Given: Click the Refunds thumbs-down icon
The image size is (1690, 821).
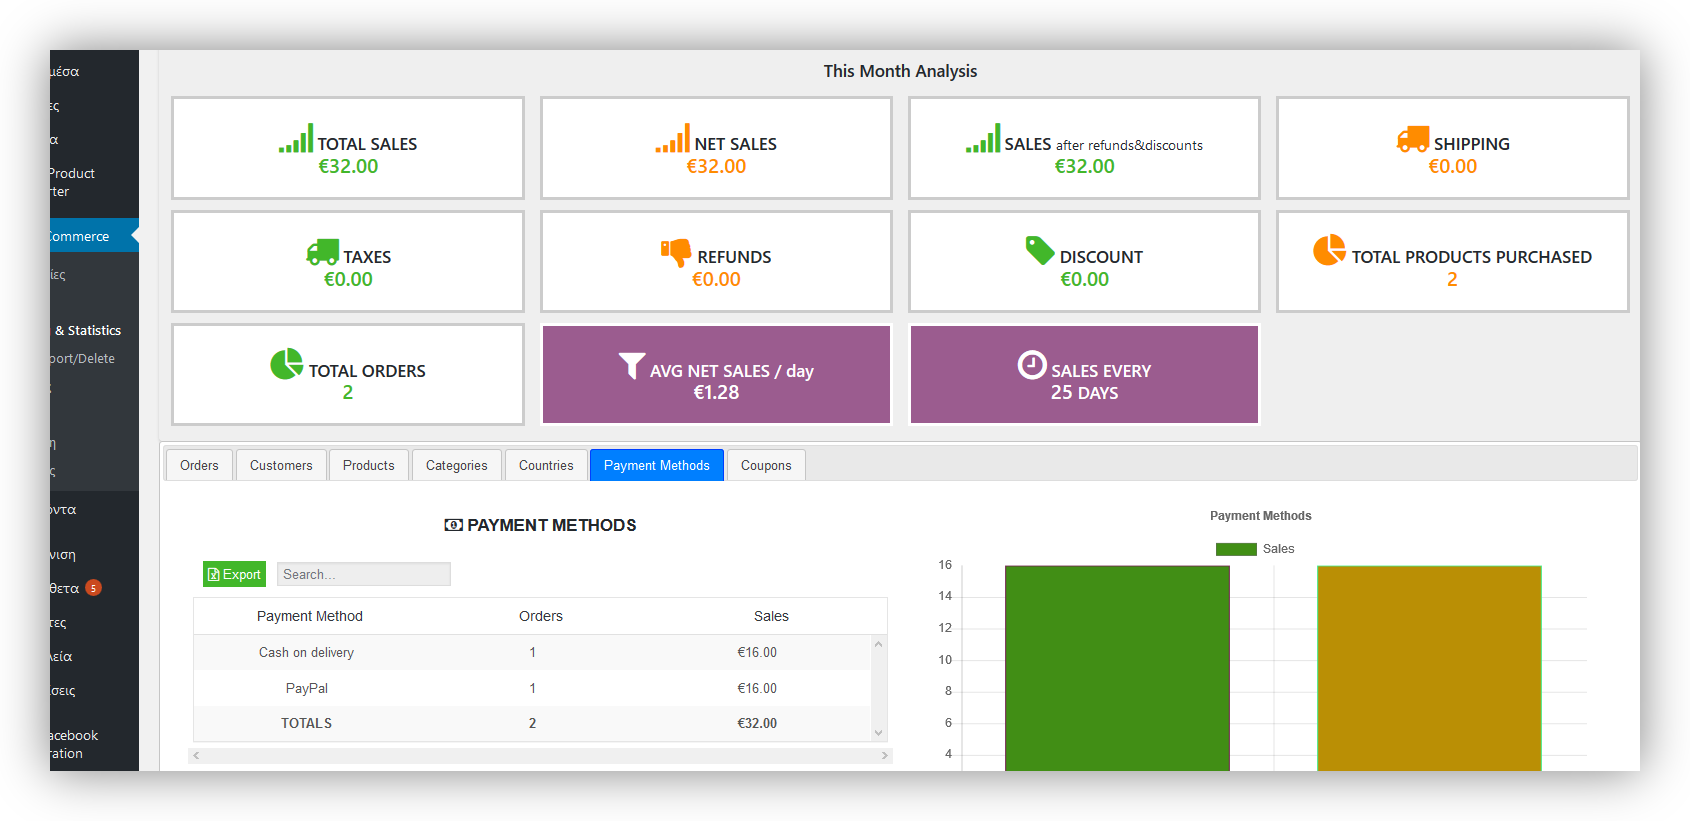Looking at the screenshot, I should [x=676, y=253].
